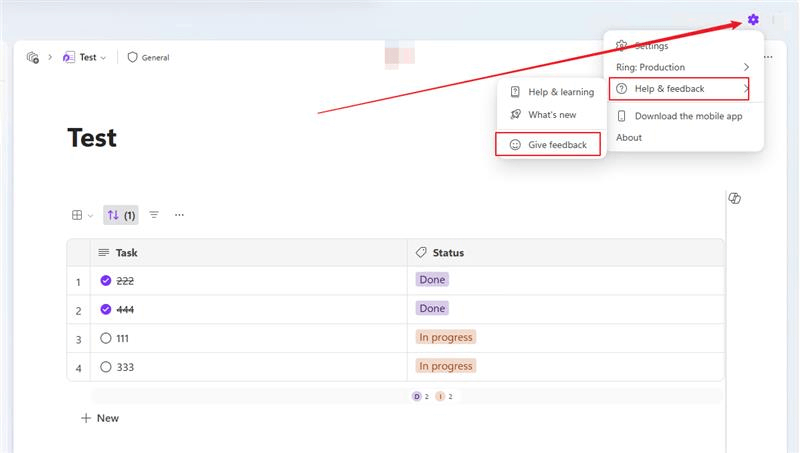
Task: Uncheck the completed task 444 circle
Action: tap(106, 309)
